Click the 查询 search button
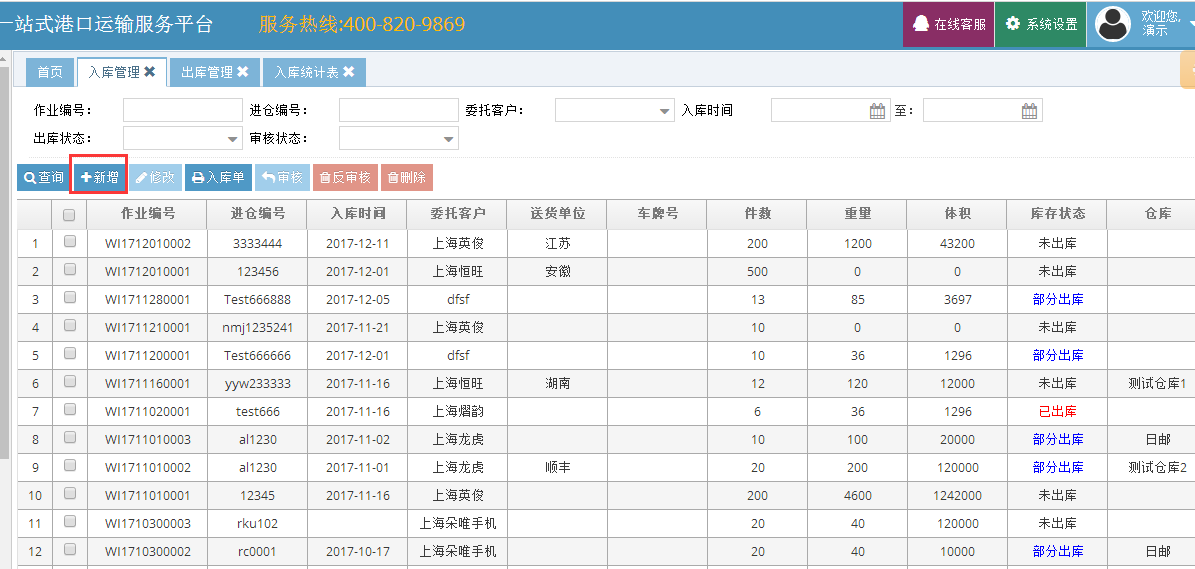The image size is (1195, 569). pos(43,178)
